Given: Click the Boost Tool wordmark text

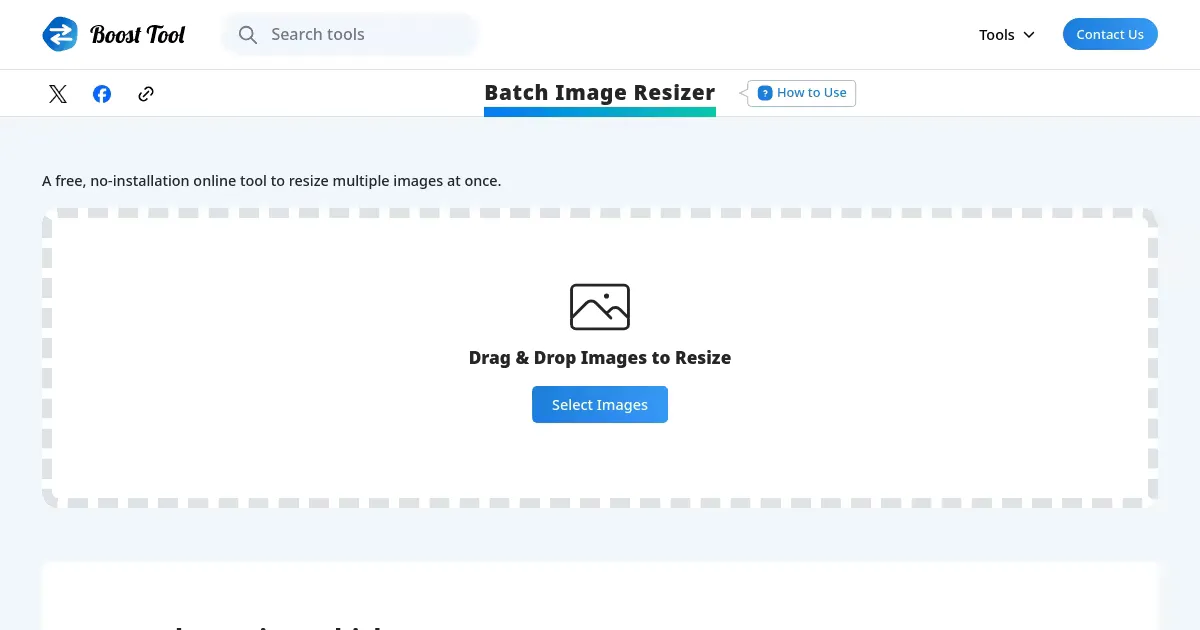Looking at the screenshot, I should tap(138, 35).
